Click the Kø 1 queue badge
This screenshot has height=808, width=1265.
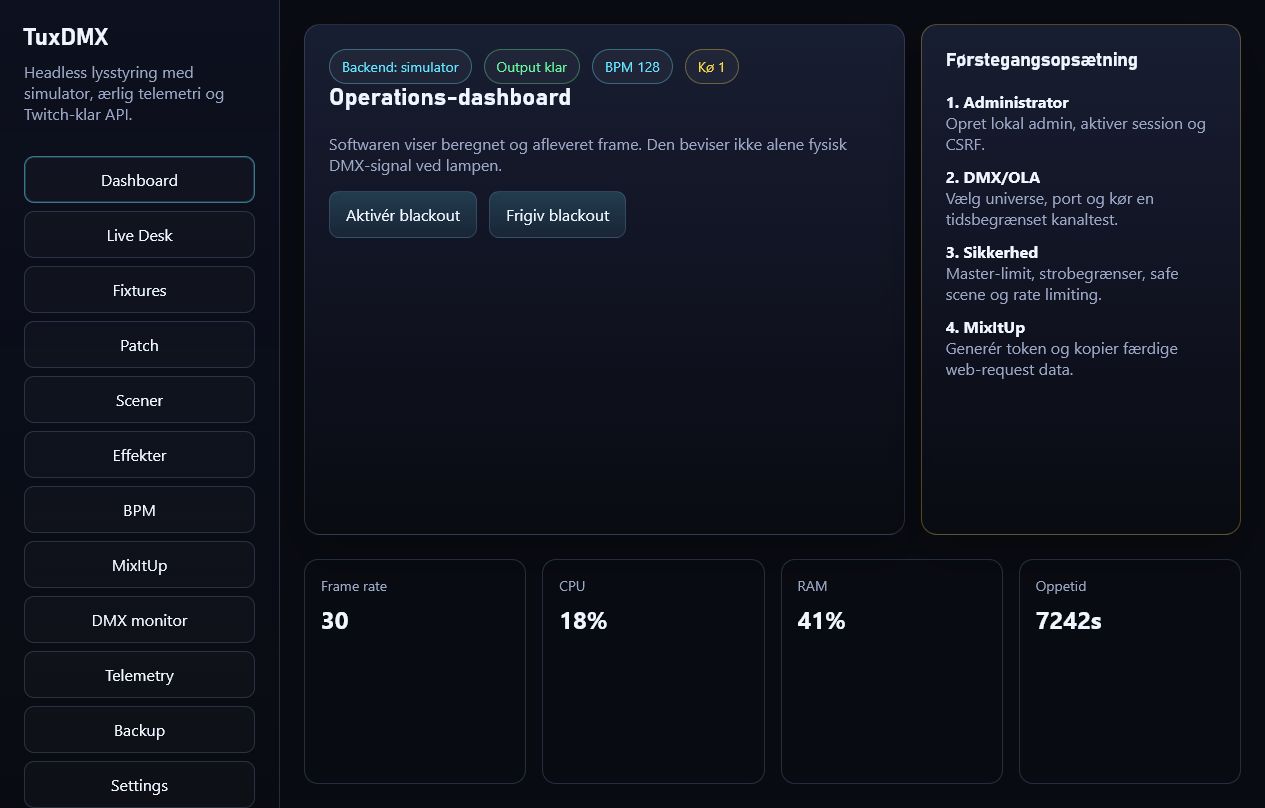712,67
